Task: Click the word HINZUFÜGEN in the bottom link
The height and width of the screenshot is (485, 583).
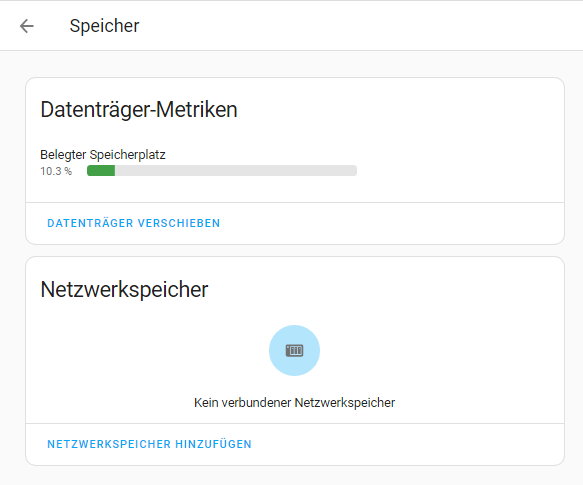Action: click(x=213, y=444)
